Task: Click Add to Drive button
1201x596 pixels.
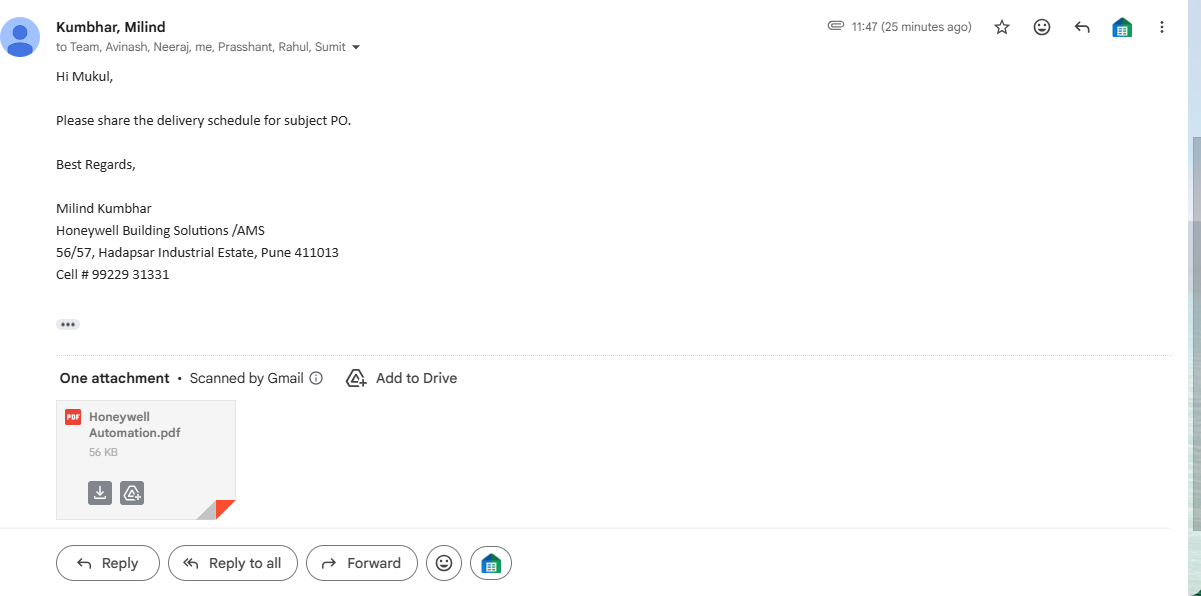Action: tap(401, 378)
